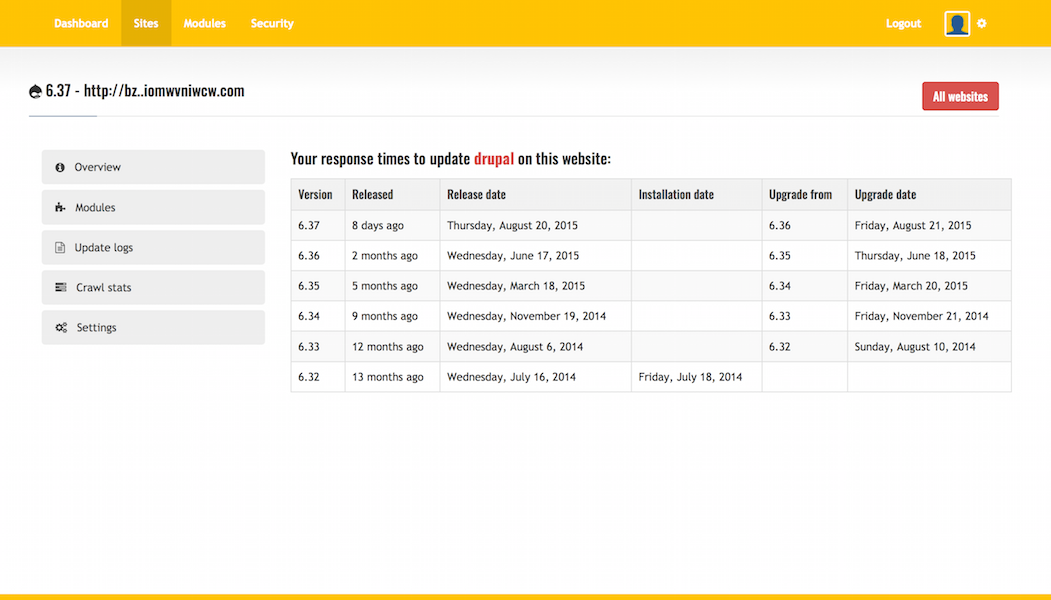Screen dimensions: 1051x600
Task: Open the gear settings icon in header
Action: (981, 23)
